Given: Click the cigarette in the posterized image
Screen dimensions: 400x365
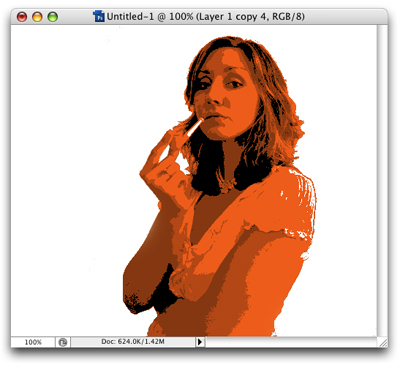Looking at the screenshot, I should 194,127.
